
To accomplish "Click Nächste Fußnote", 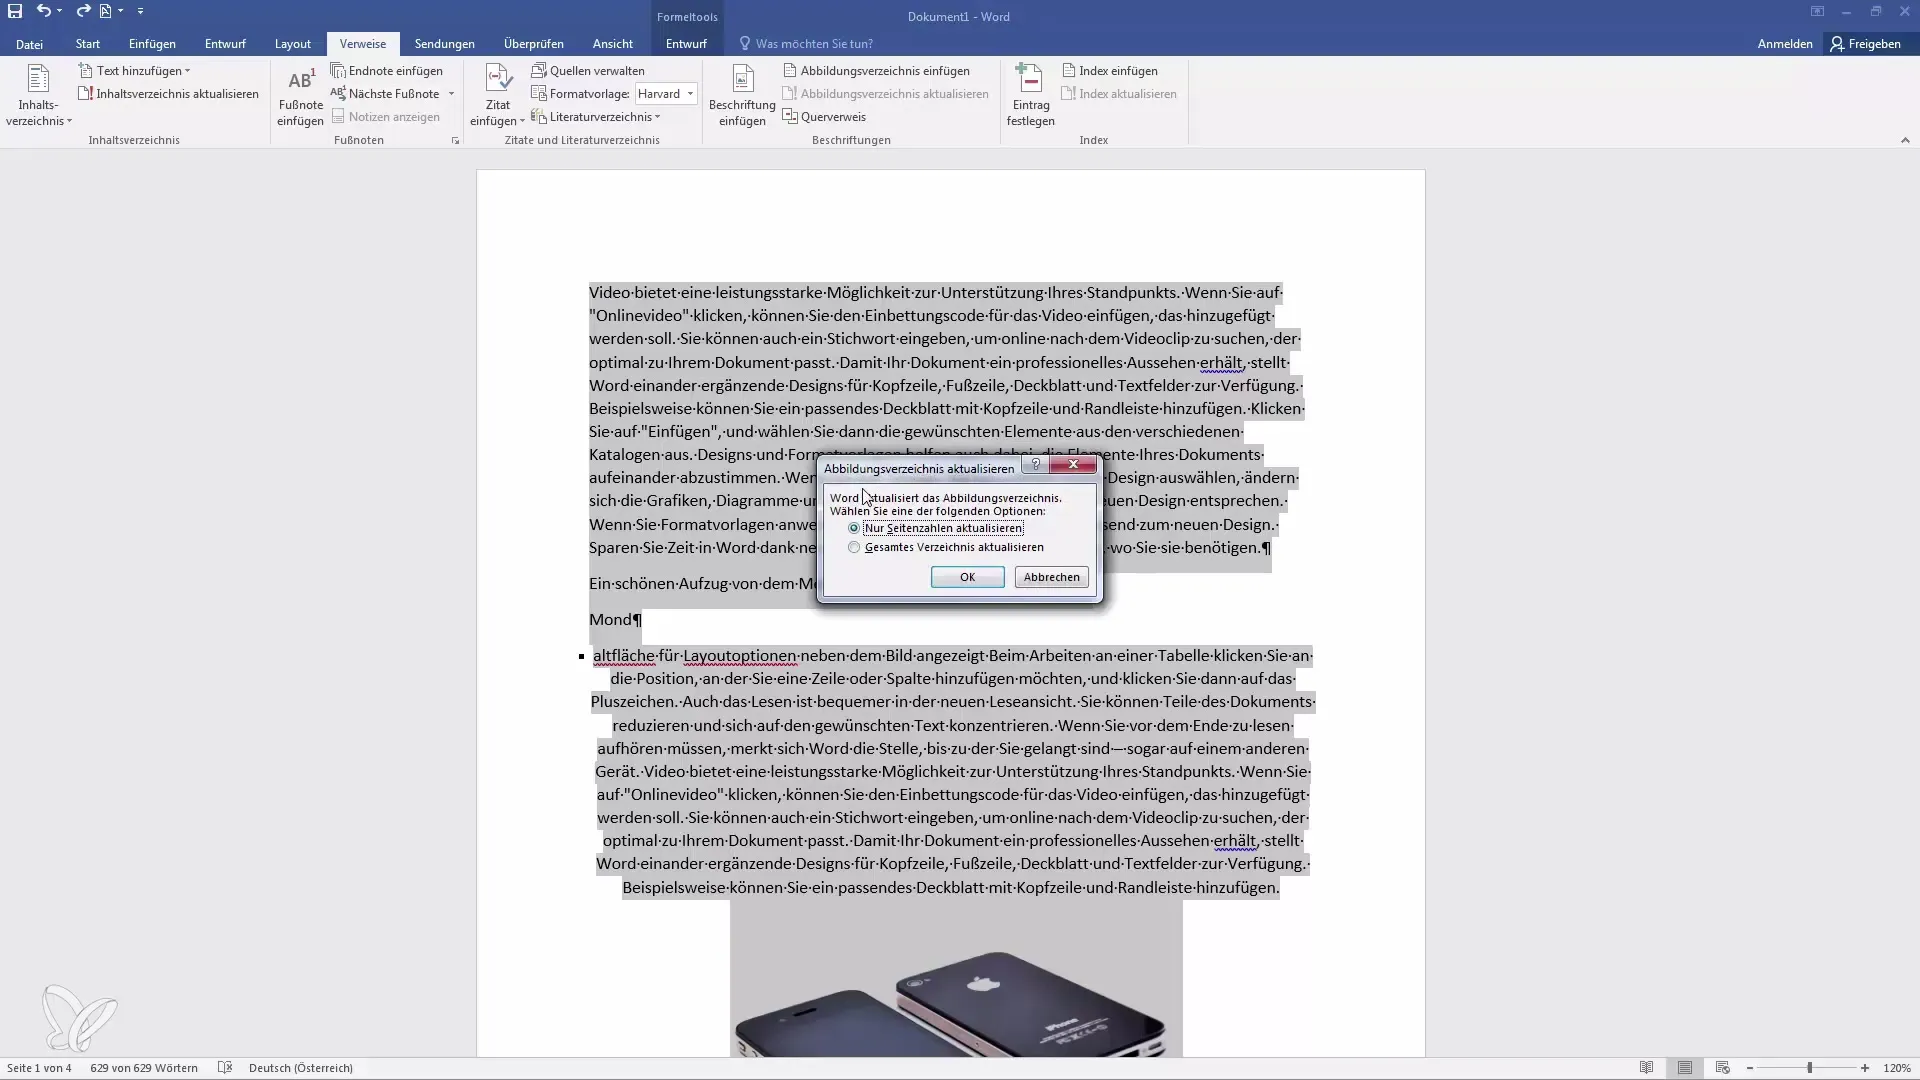I will coord(386,94).
